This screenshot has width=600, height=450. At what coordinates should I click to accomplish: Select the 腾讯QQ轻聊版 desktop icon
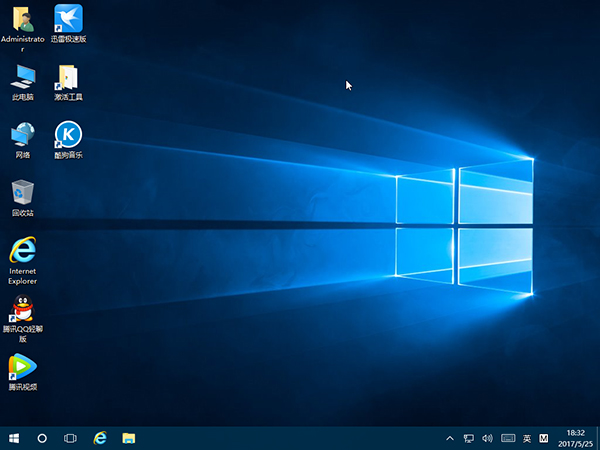click(22, 309)
